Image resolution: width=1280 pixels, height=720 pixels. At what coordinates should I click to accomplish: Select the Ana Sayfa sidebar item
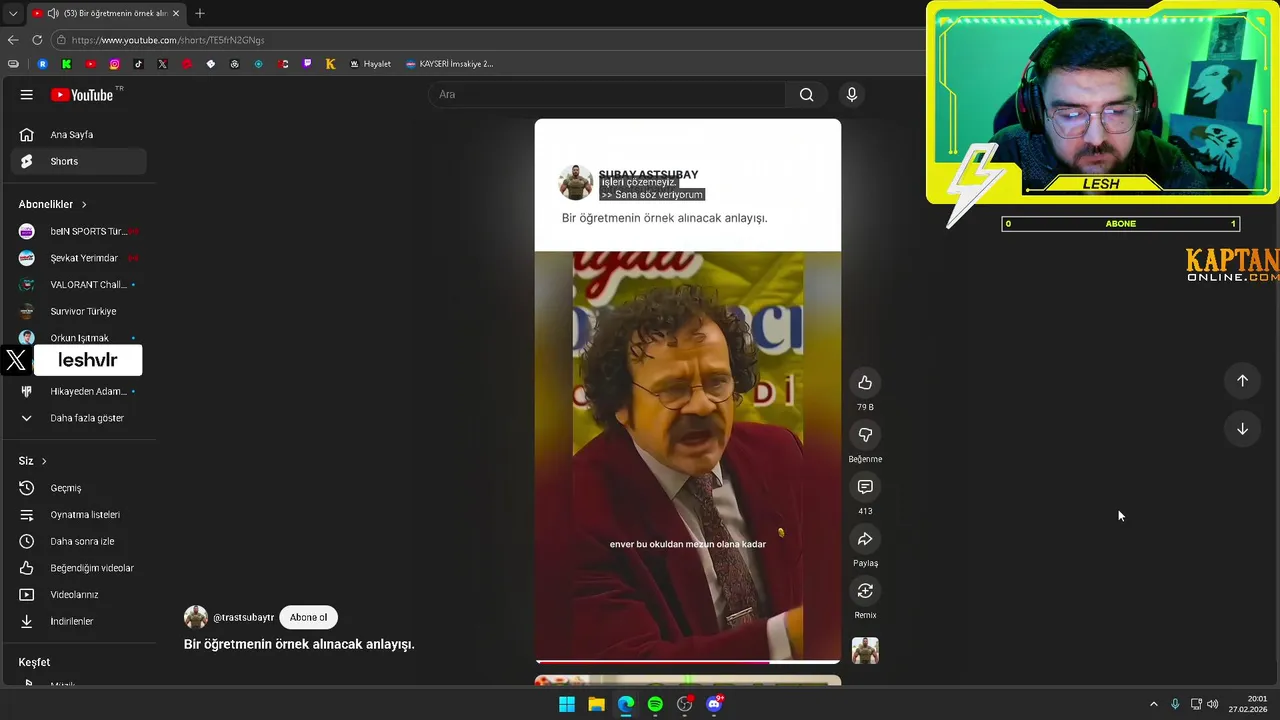click(x=78, y=135)
